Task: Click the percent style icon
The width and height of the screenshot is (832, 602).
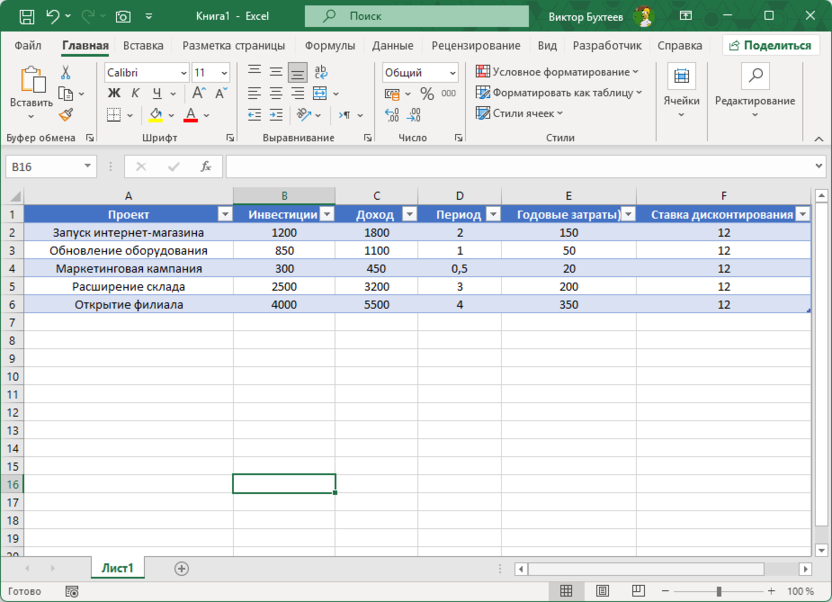Action: click(427, 93)
